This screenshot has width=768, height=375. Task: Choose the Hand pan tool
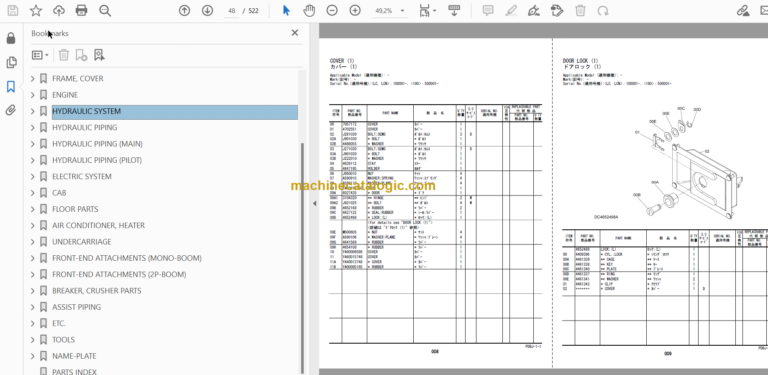[x=309, y=10]
